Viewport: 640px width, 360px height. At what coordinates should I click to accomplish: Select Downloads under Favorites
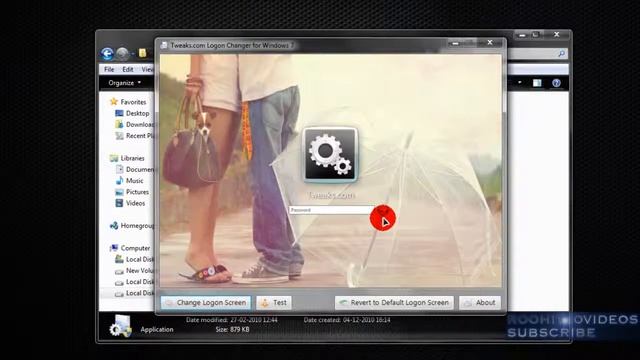pos(140,124)
